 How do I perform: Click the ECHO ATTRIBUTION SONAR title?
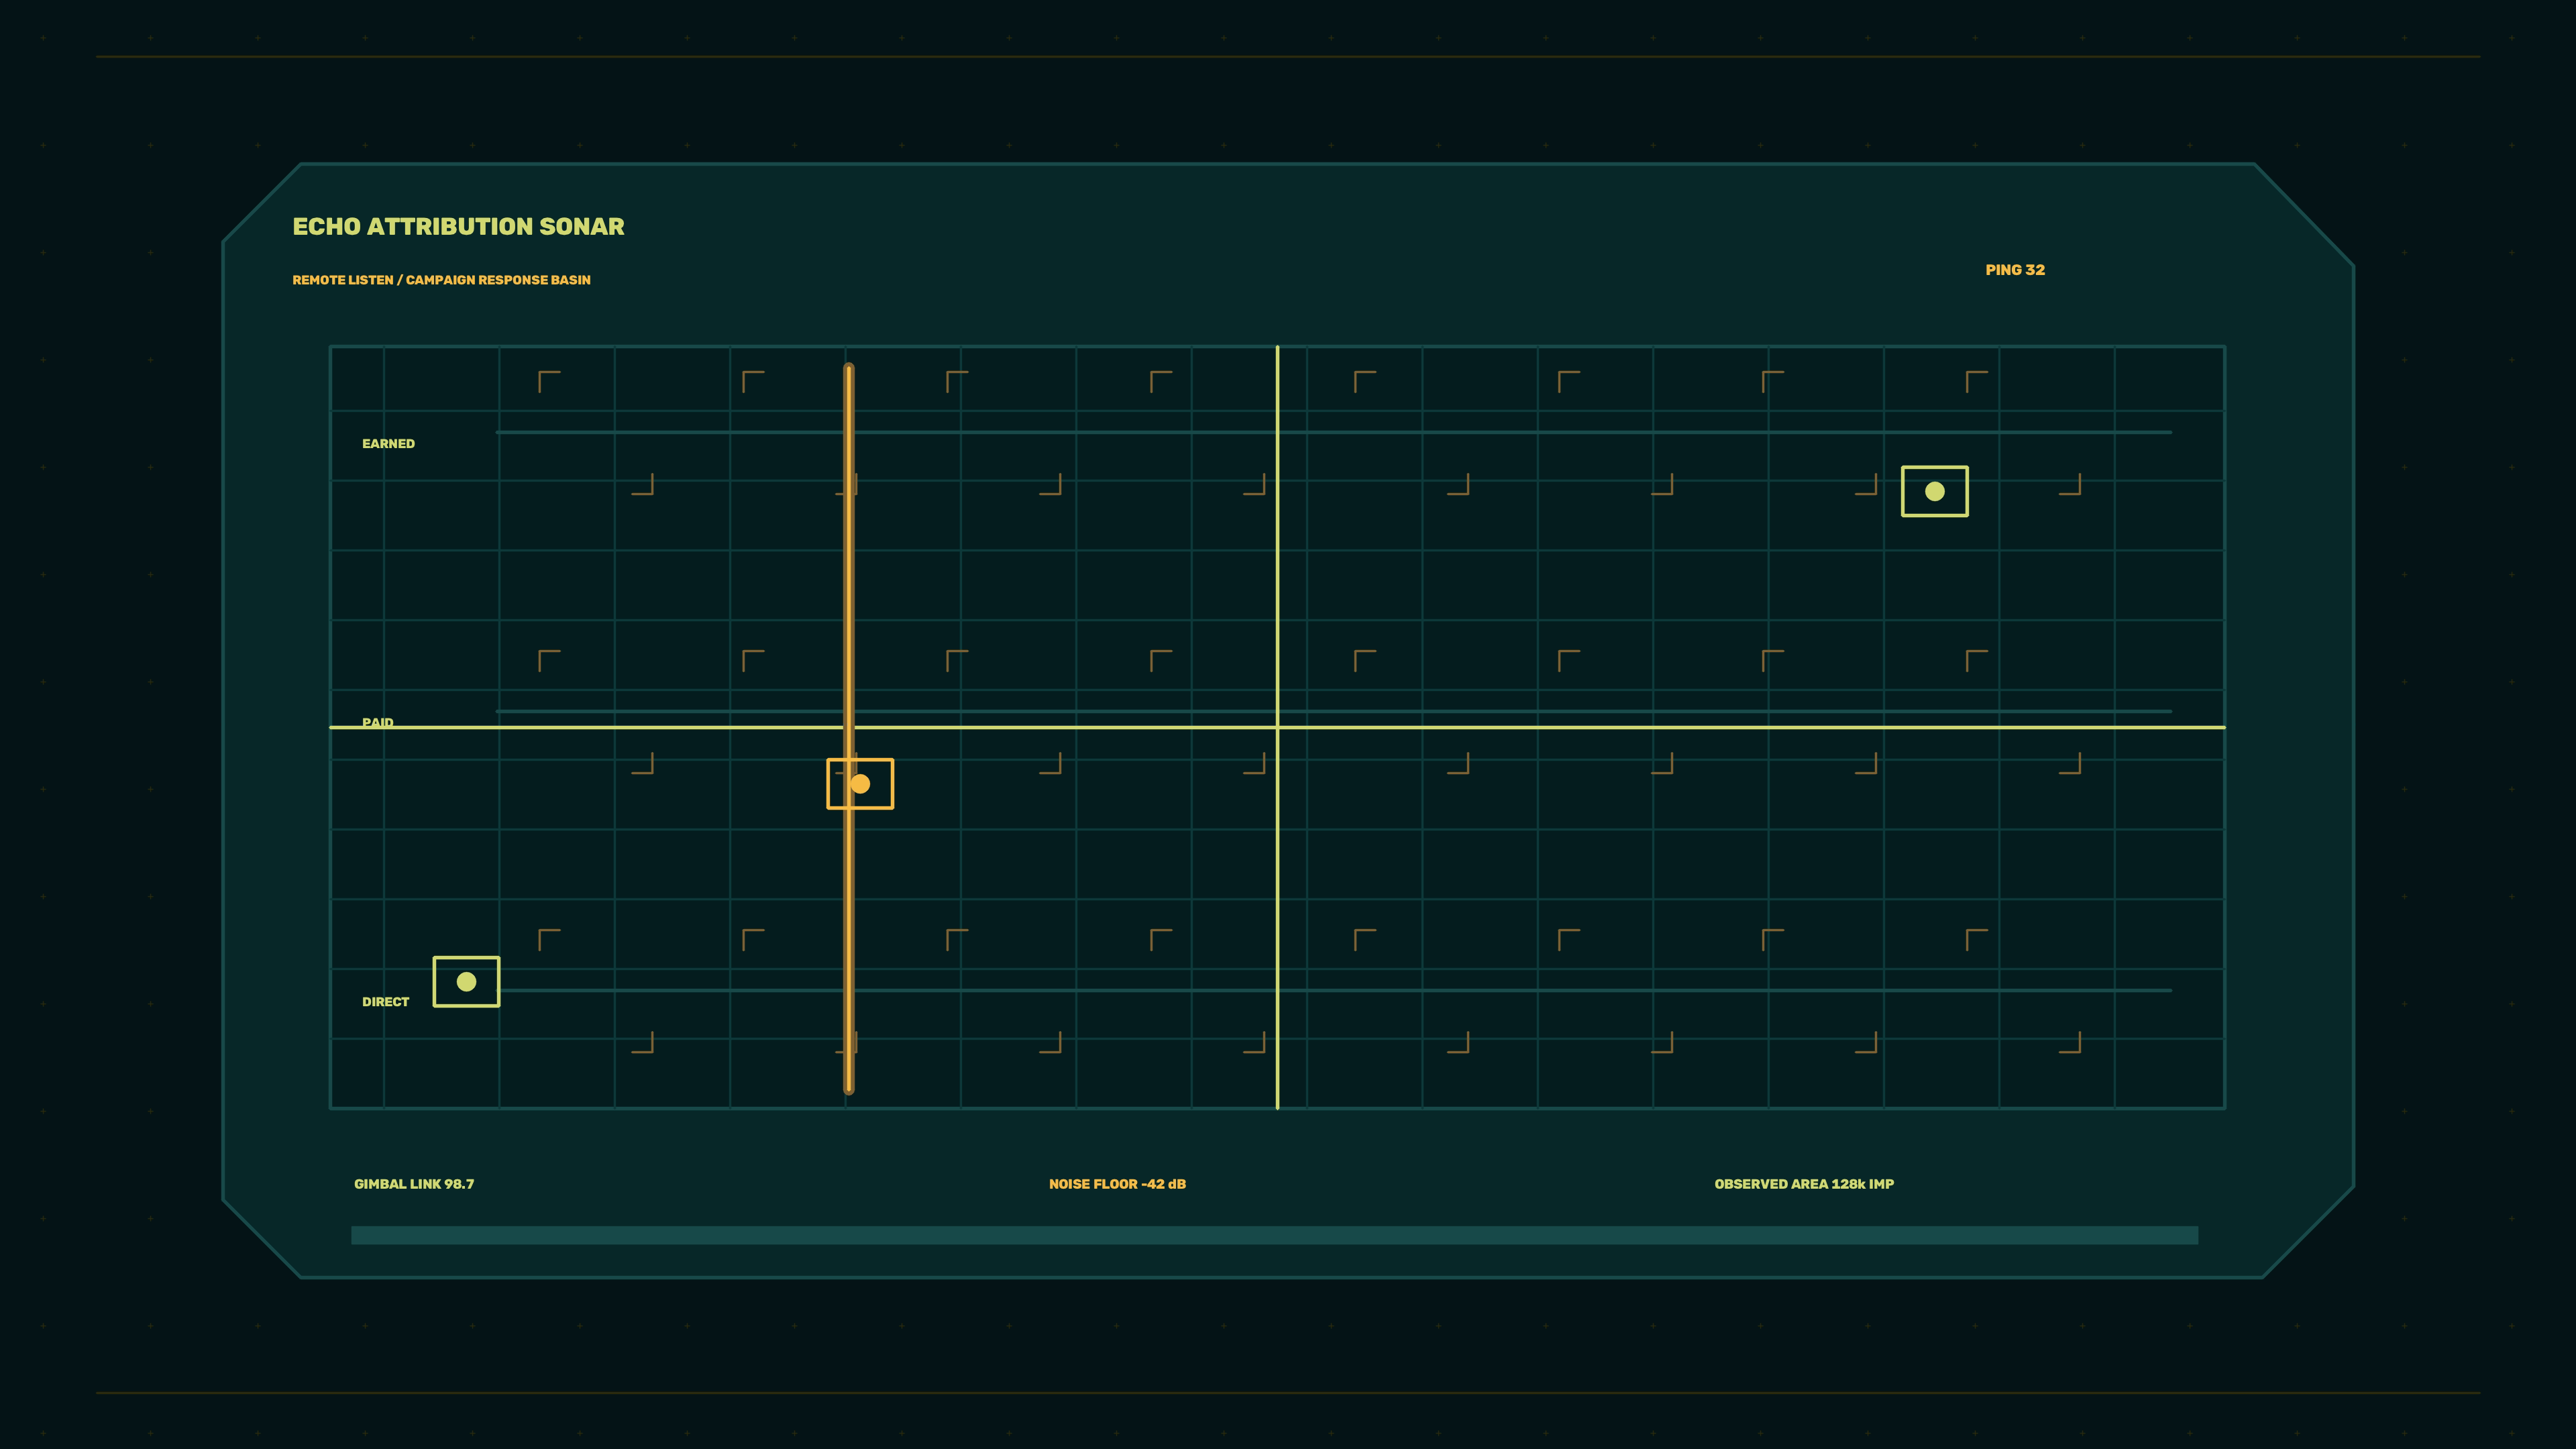tap(458, 227)
